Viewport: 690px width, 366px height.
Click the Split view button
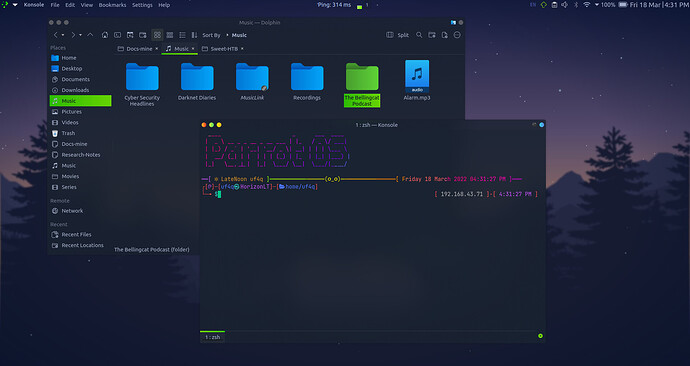(x=398, y=35)
